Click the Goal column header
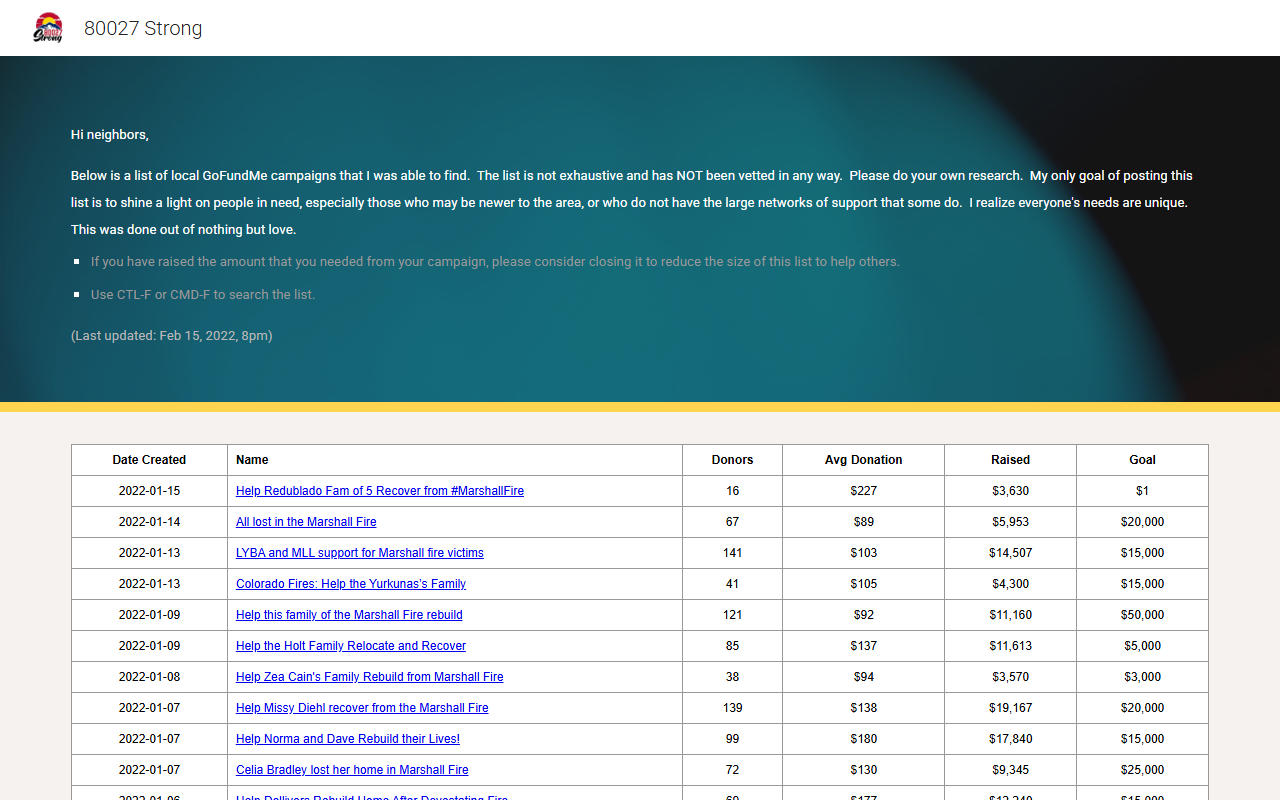This screenshot has height=800, width=1280. coord(1142,460)
